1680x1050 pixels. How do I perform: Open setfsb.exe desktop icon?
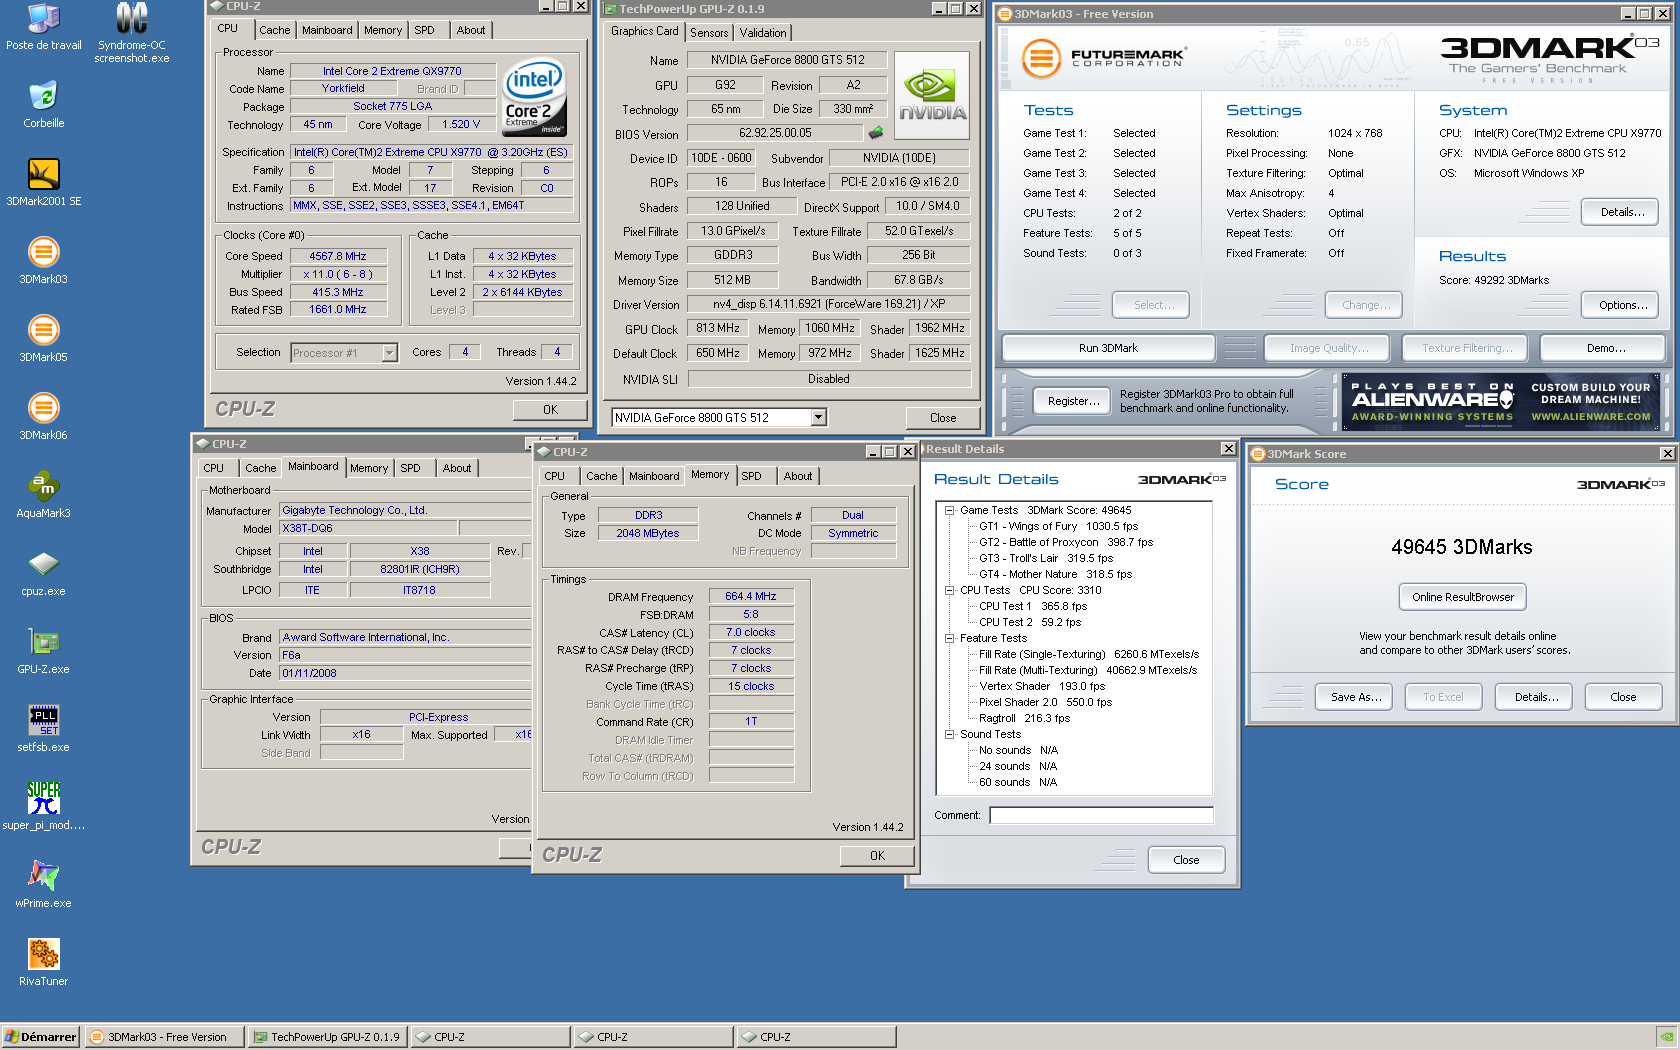coord(43,729)
